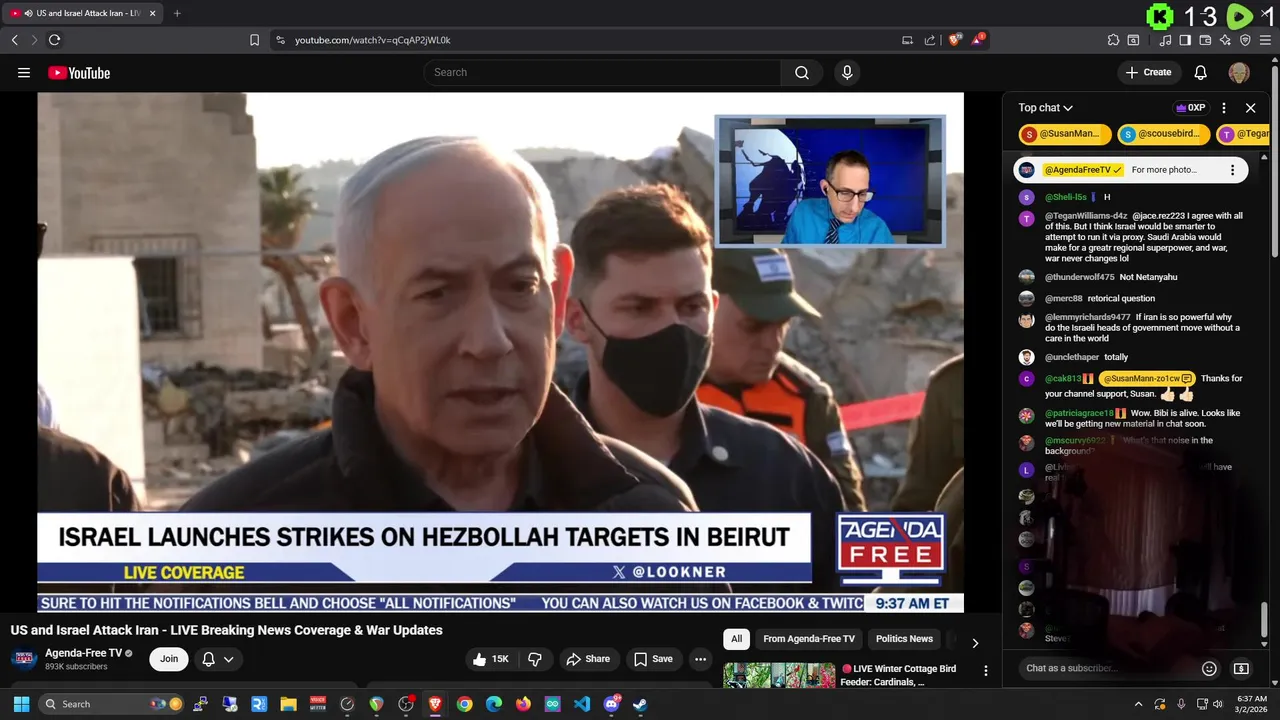Open the browser main menu

point(1266,40)
